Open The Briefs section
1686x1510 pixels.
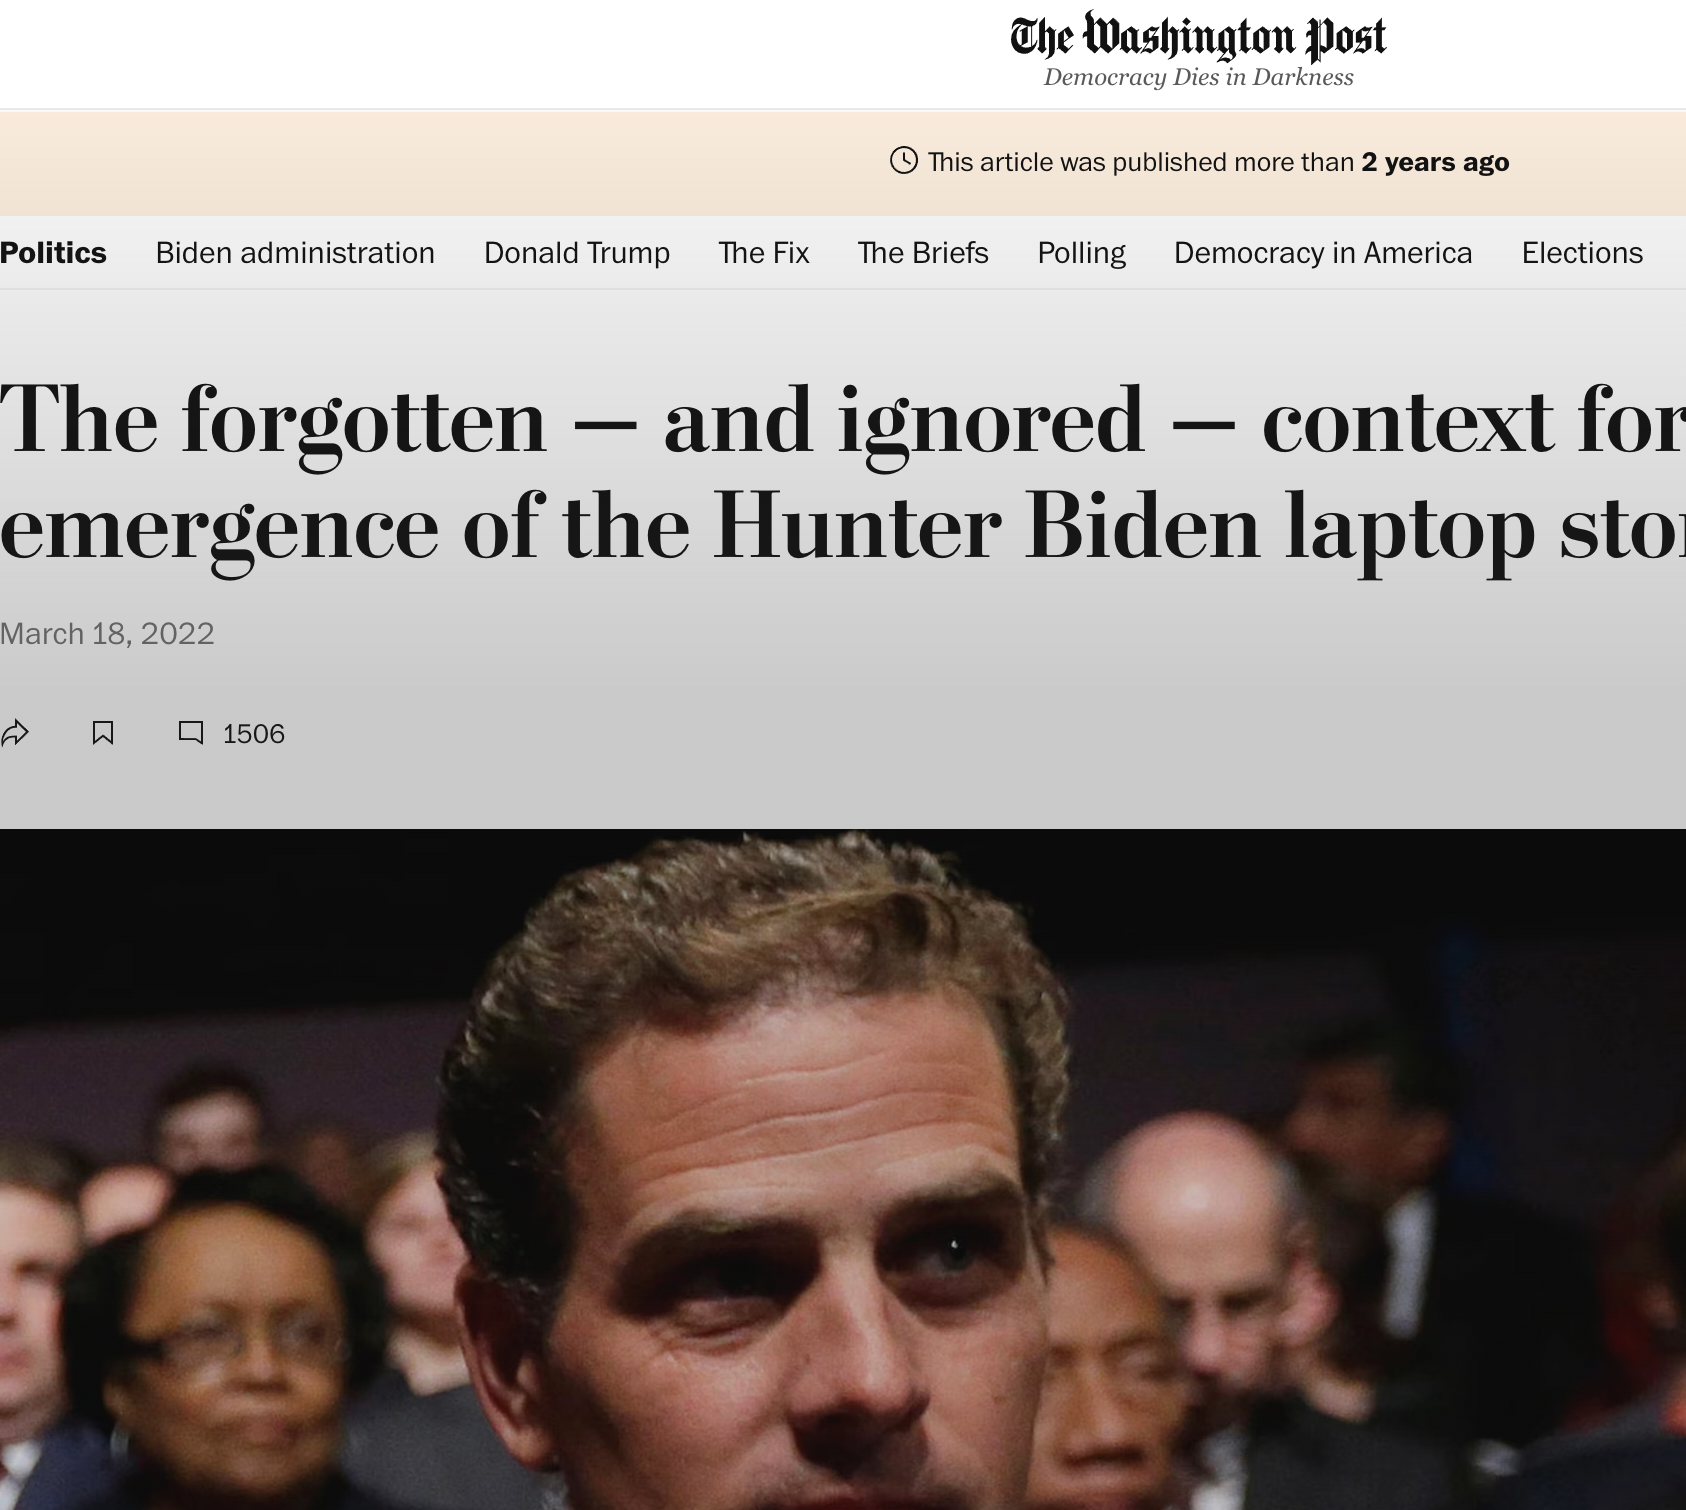[x=923, y=253]
